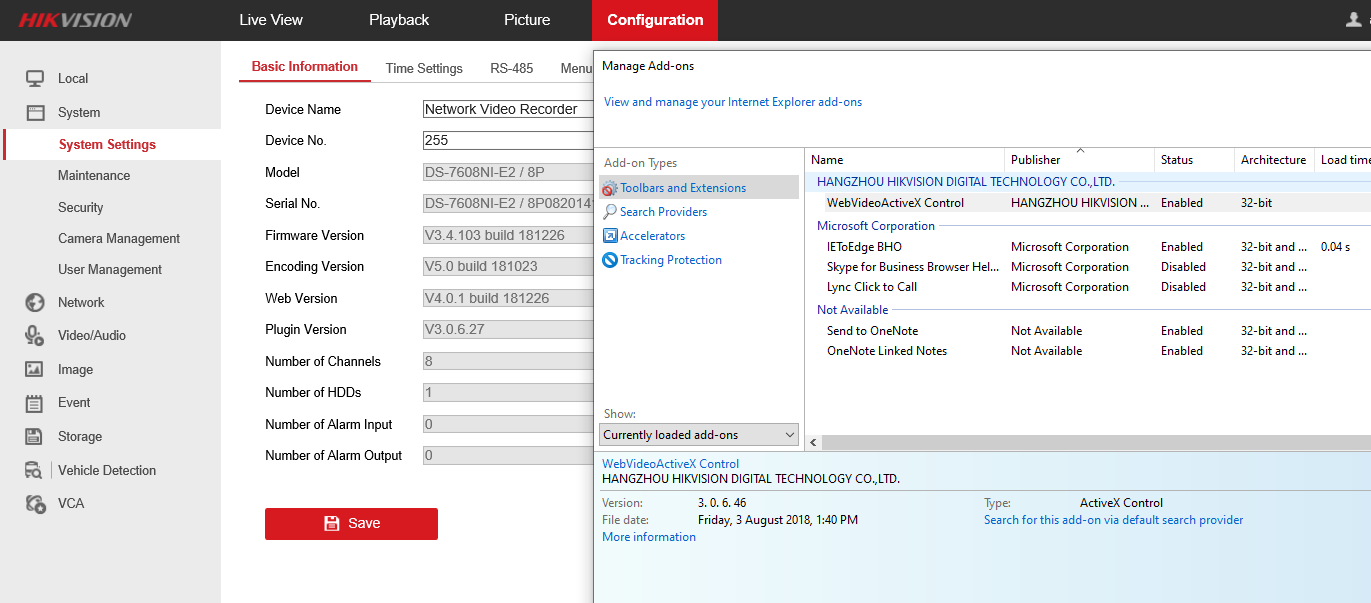
Task: Select the WebVideoActiveX Control row
Action: tap(895, 203)
